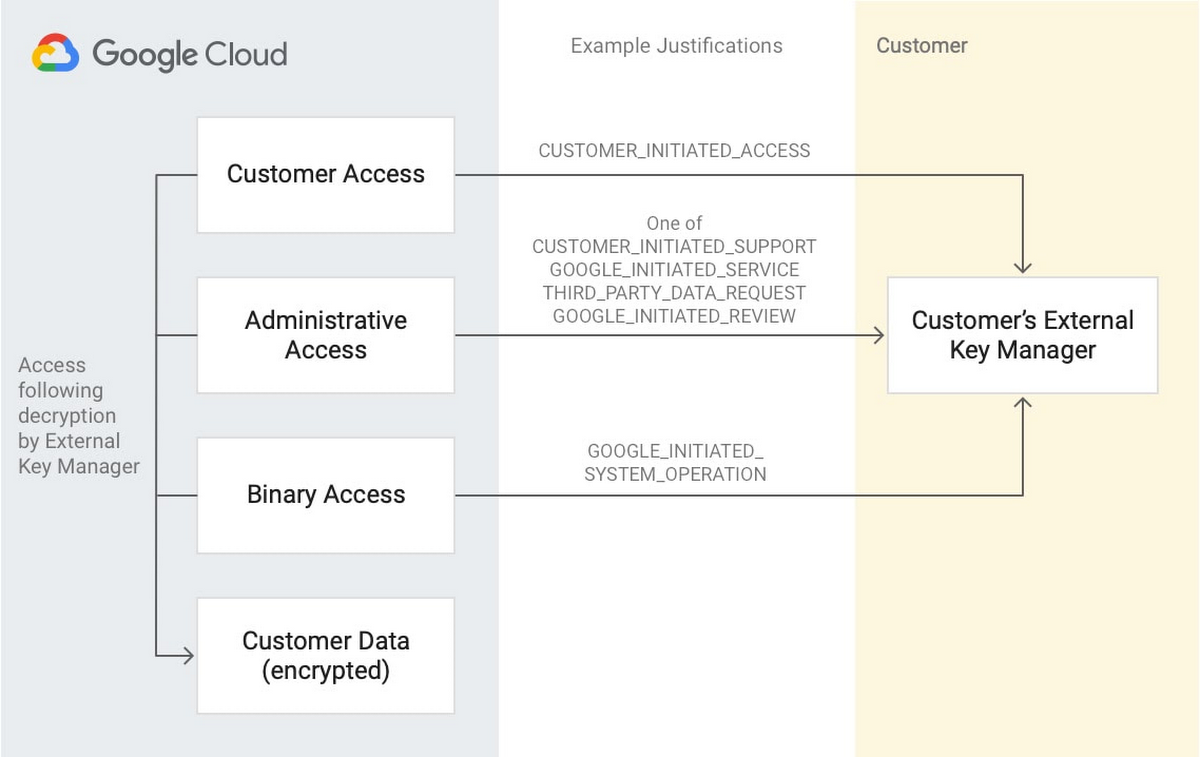
Task: Click the Google Cloud wordmark text
Action: (190, 54)
